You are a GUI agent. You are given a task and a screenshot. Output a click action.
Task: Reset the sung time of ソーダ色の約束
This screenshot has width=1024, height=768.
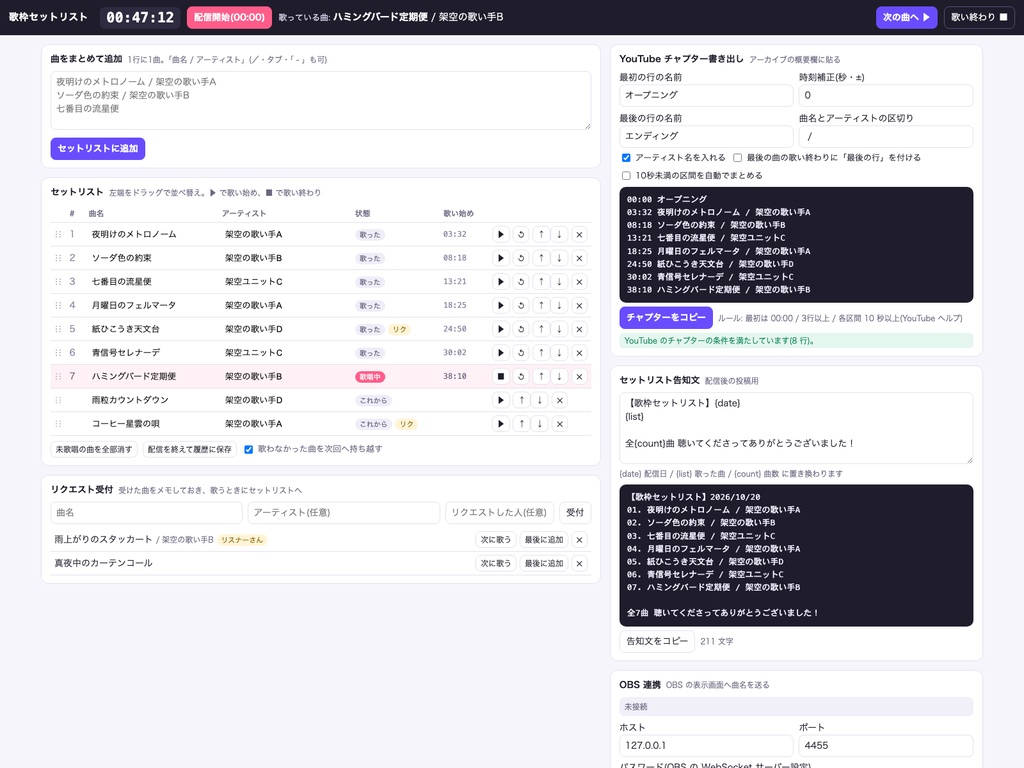click(x=521, y=258)
